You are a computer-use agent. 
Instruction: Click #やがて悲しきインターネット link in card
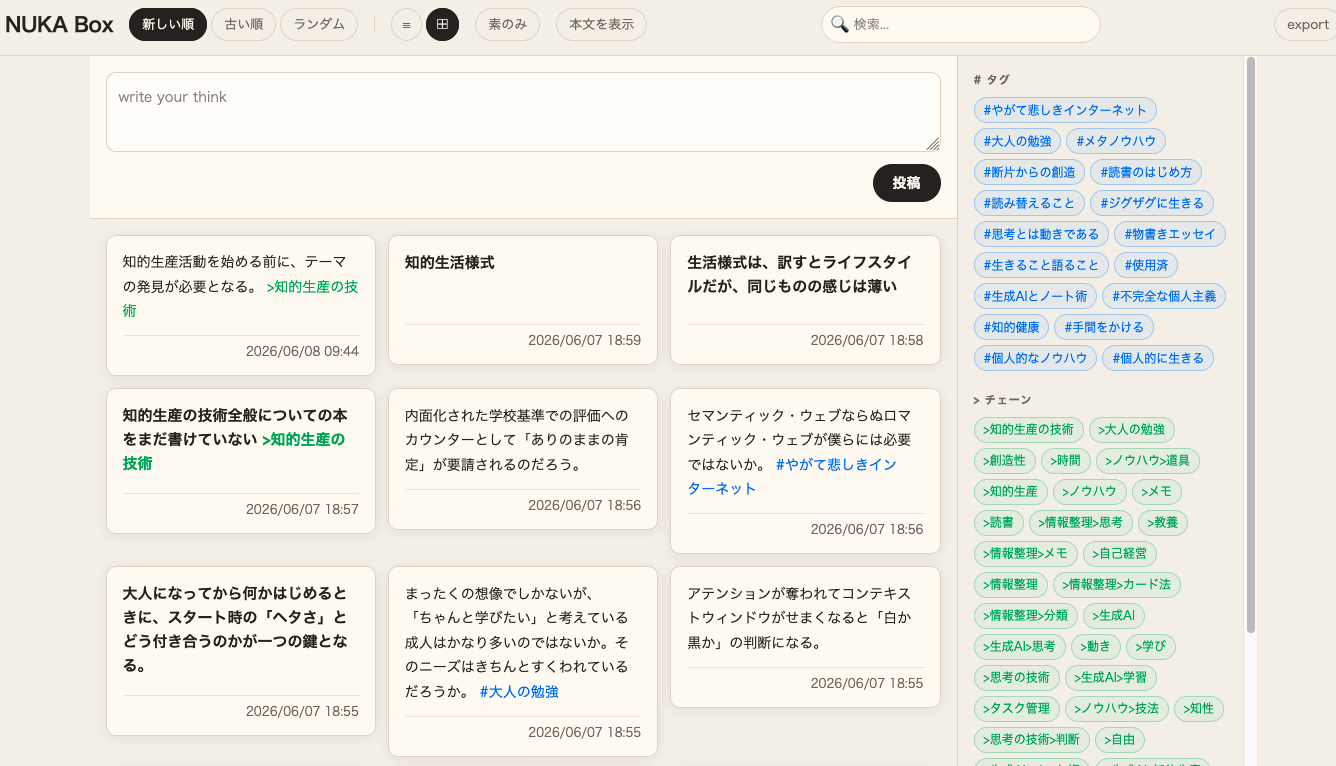pyautogui.click(x=791, y=477)
